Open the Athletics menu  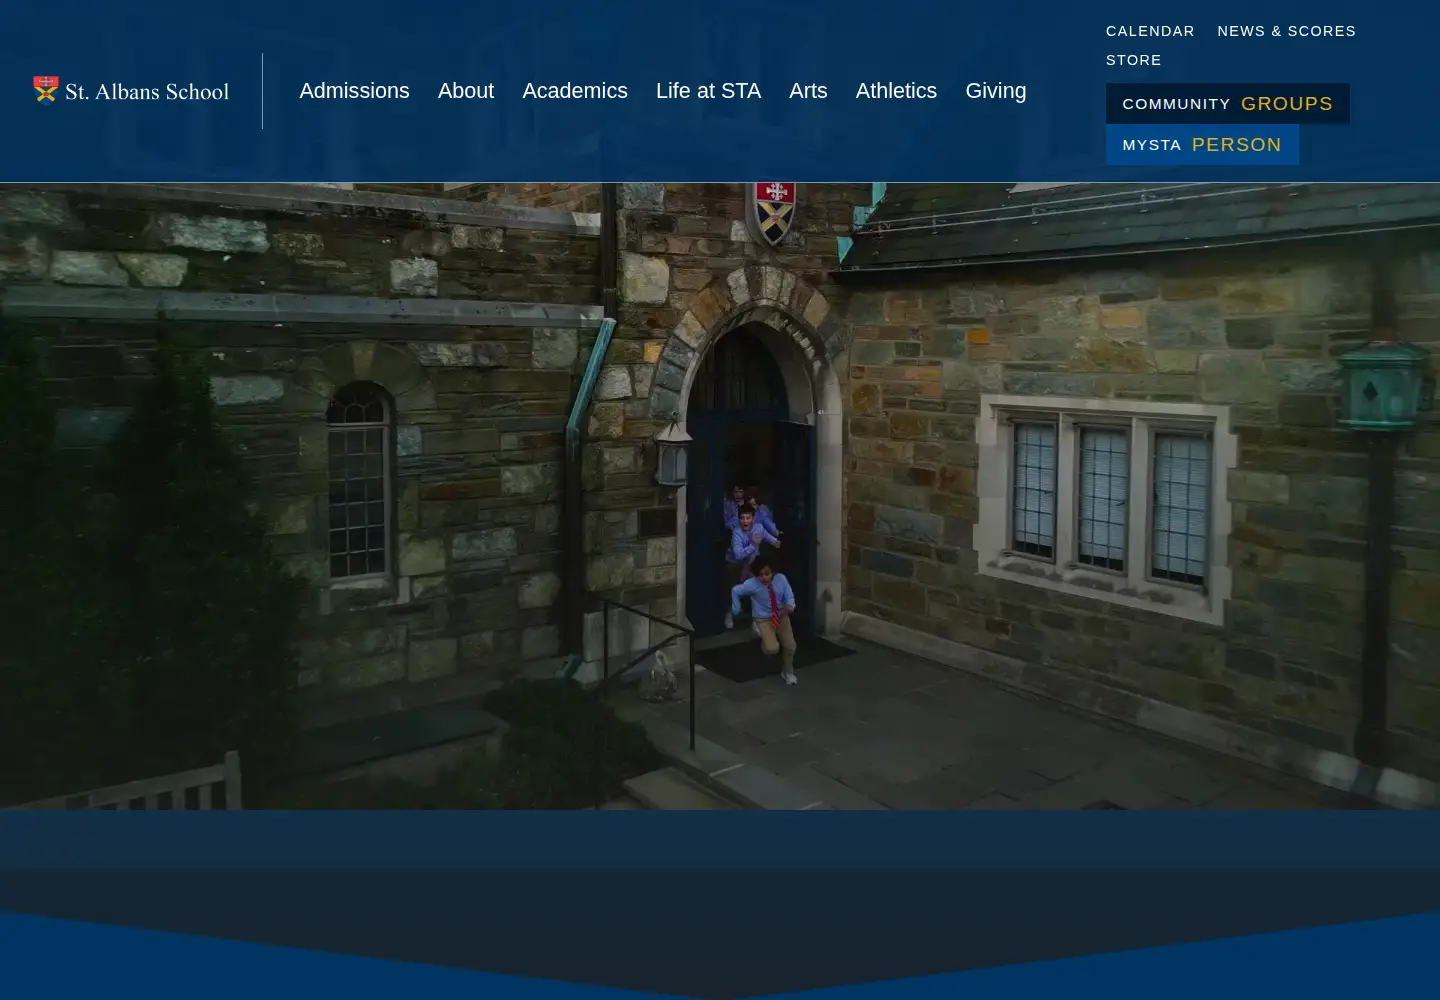point(896,91)
